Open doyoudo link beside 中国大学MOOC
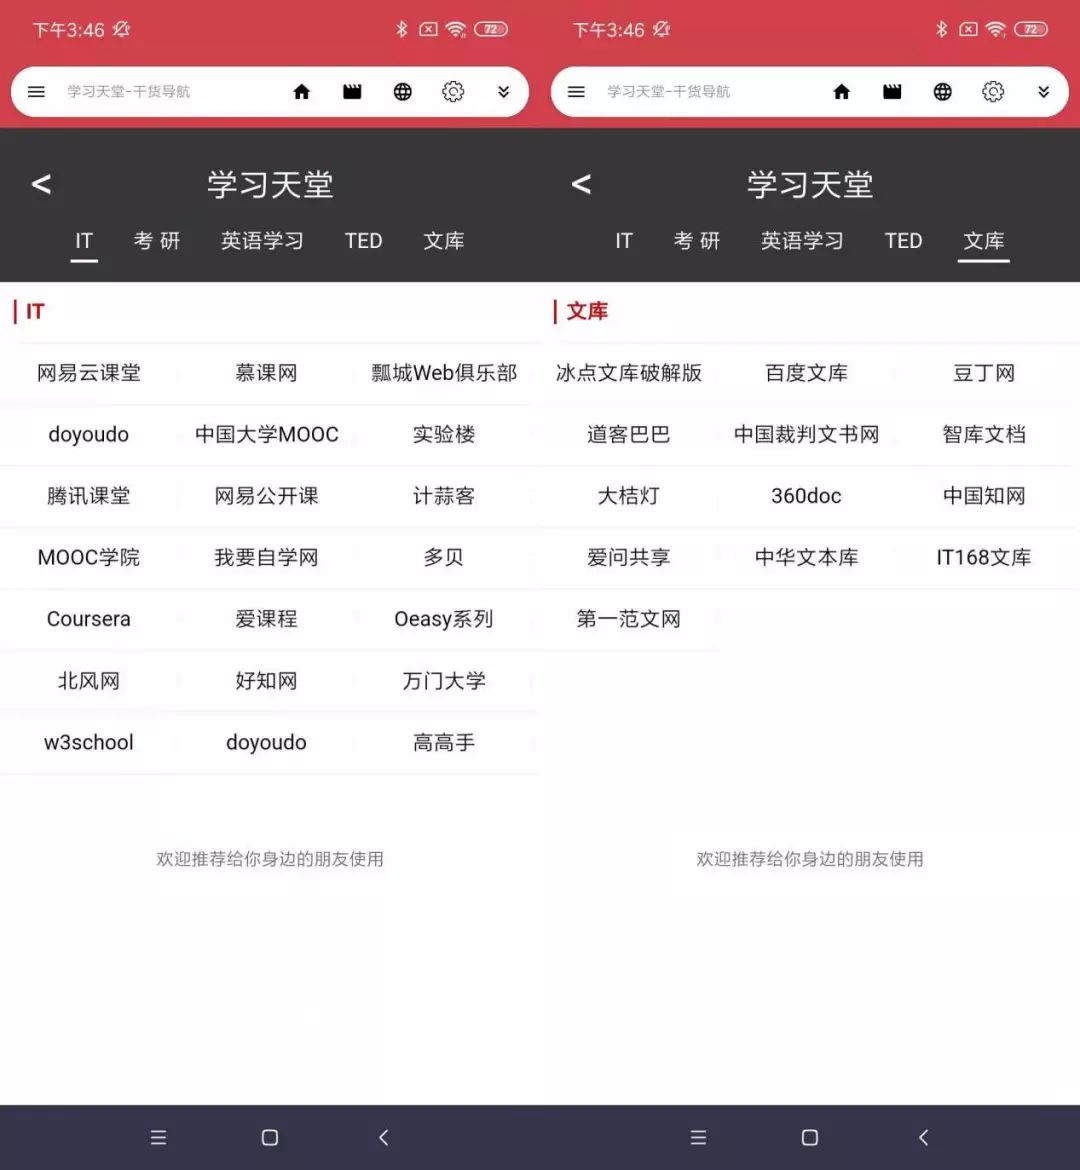Image resolution: width=1080 pixels, height=1170 pixels. (x=89, y=434)
